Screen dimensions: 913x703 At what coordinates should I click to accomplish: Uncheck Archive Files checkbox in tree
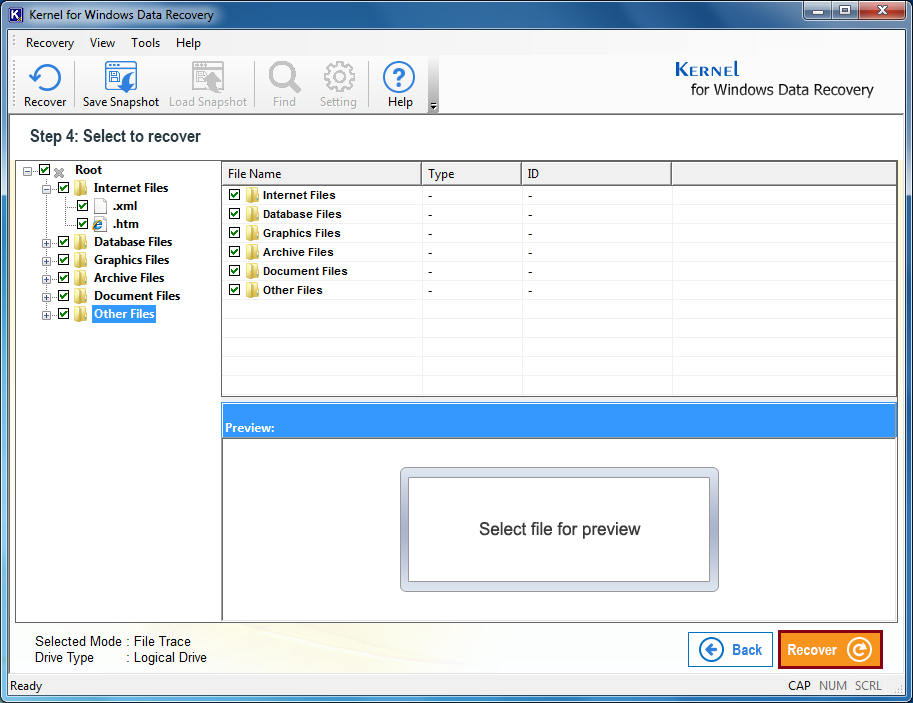[63, 278]
